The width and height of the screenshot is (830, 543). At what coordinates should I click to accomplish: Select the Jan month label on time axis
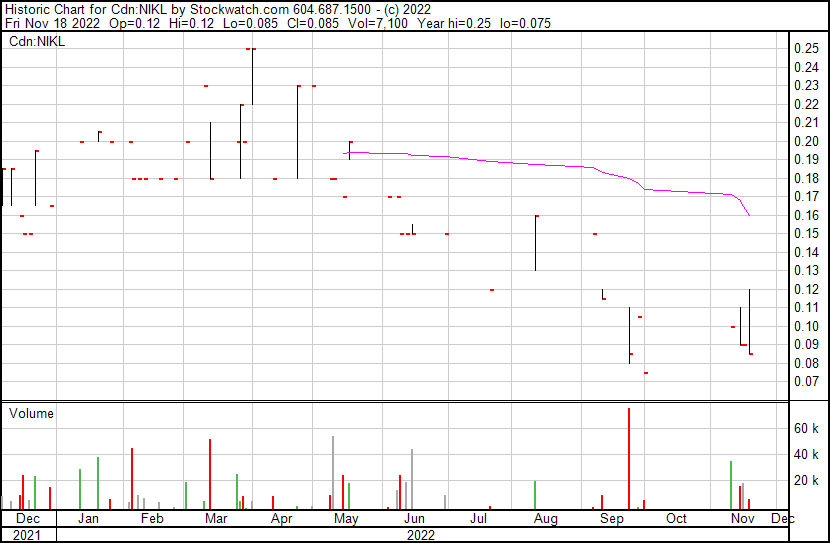pyautogui.click(x=88, y=519)
